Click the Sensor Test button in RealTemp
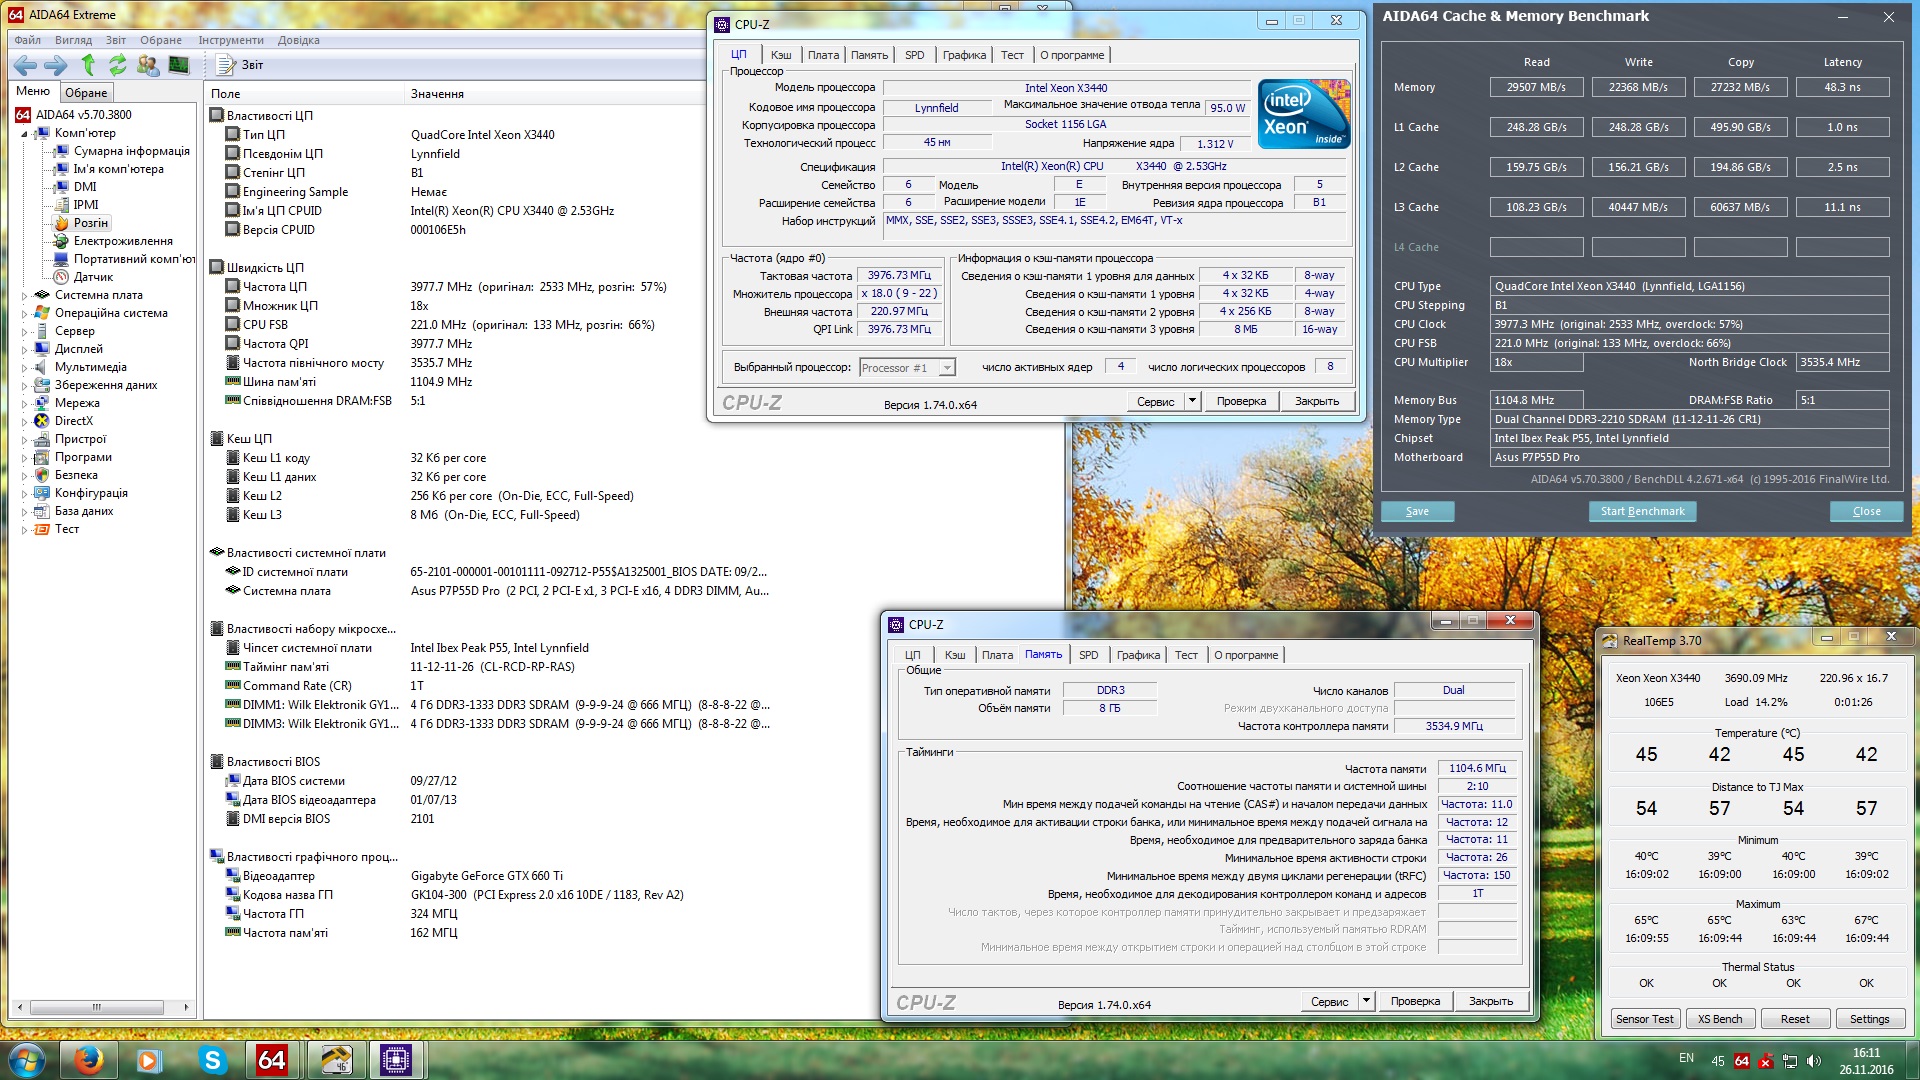The width and height of the screenshot is (1920, 1080). click(1644, 1019)
